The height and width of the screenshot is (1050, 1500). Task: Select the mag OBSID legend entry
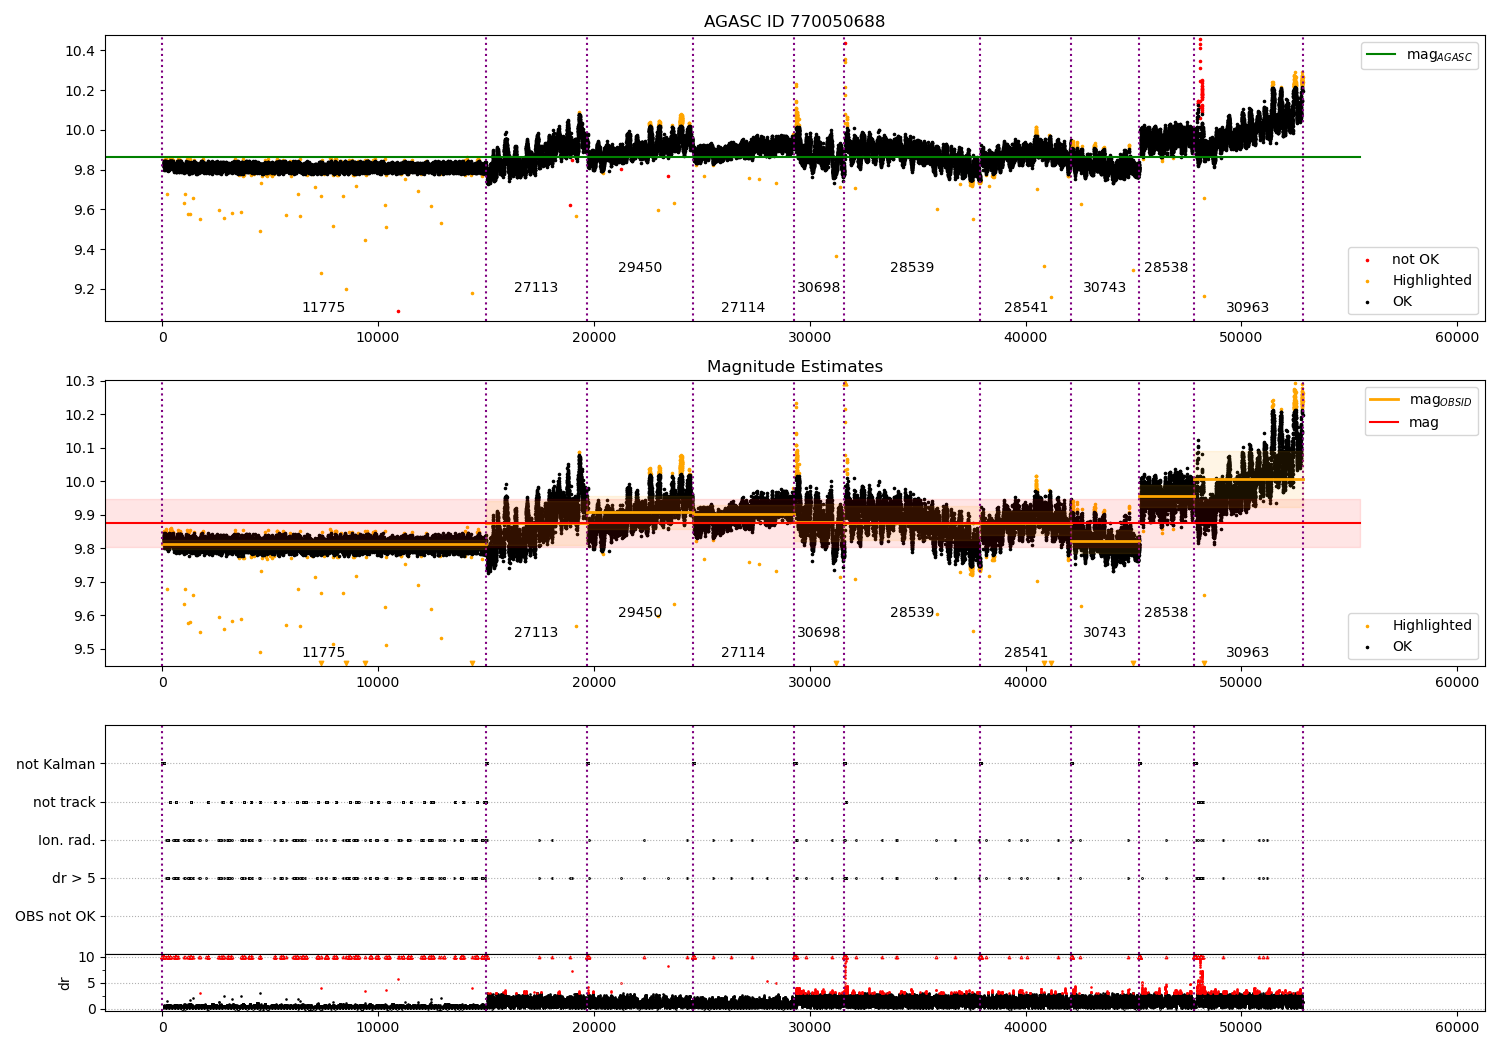1420,400
